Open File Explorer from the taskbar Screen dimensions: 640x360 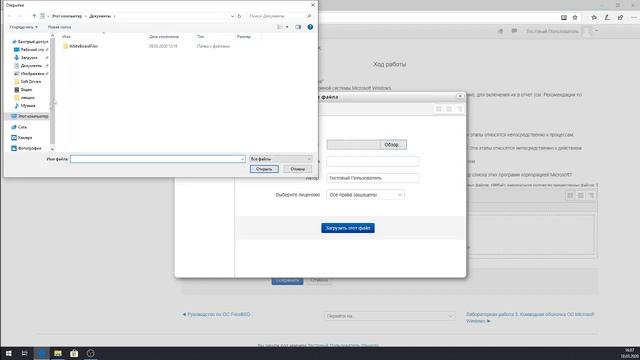pos(58,353)
